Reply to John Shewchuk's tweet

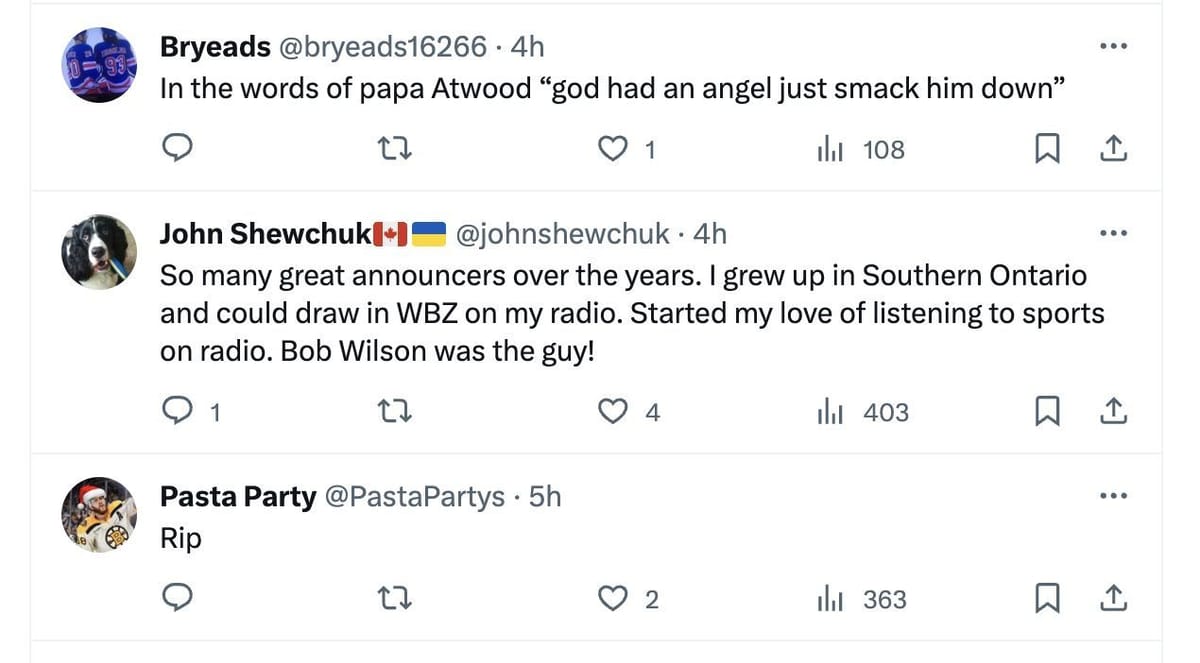(x=178, y=412)
